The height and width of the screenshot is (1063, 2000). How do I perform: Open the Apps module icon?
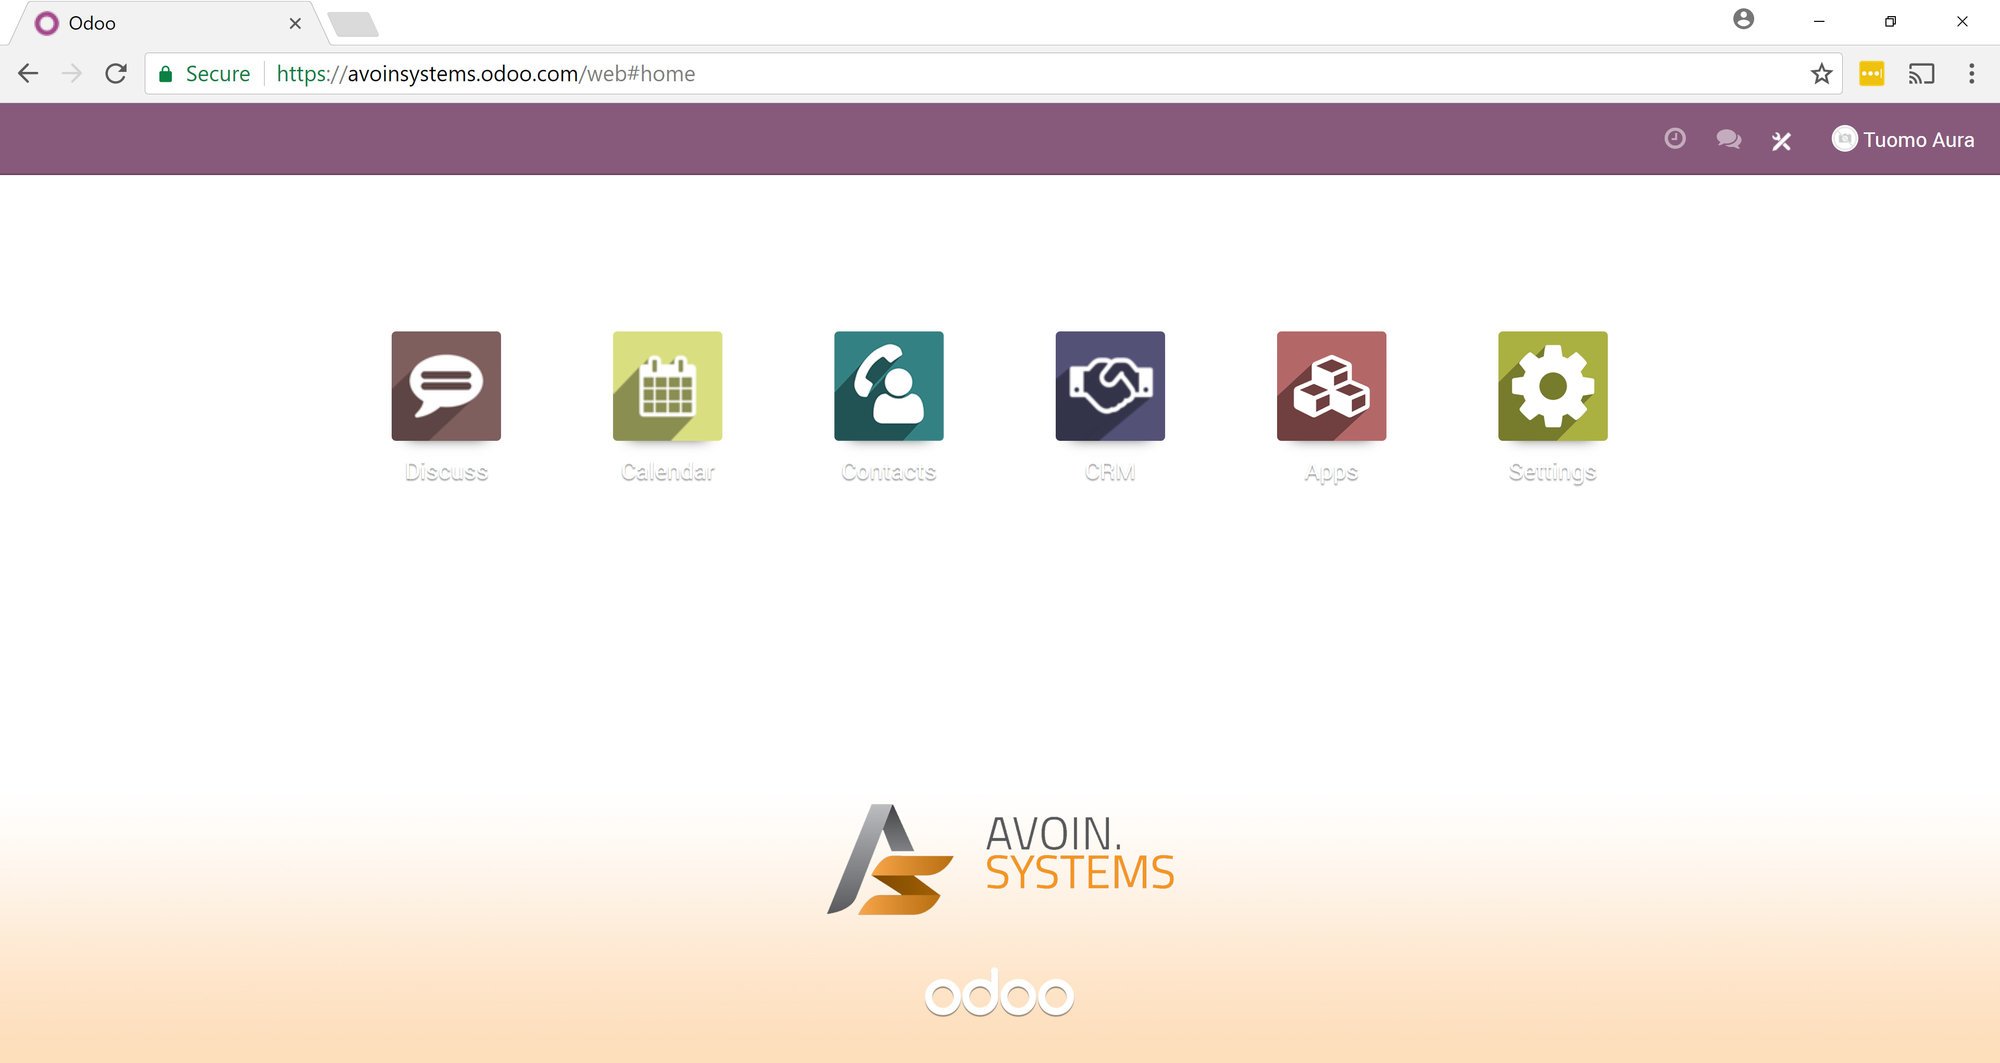1331,386
